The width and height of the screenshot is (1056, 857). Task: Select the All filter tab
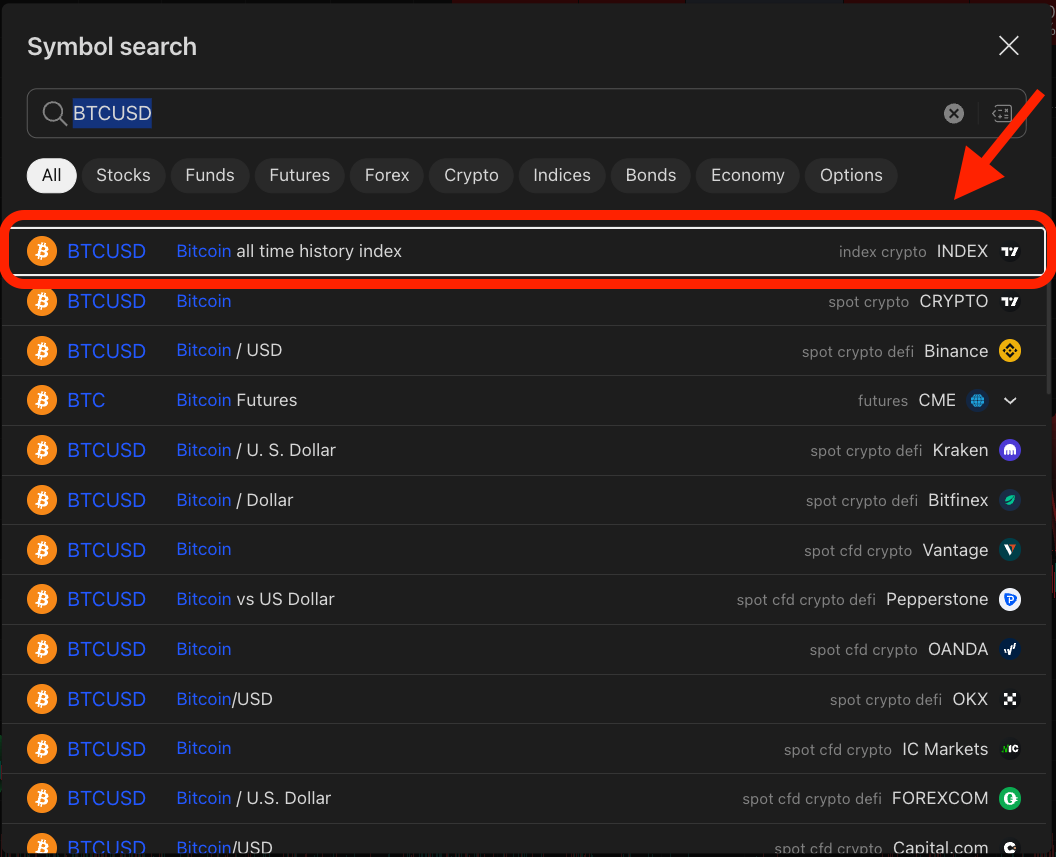[x=51, y=175]
